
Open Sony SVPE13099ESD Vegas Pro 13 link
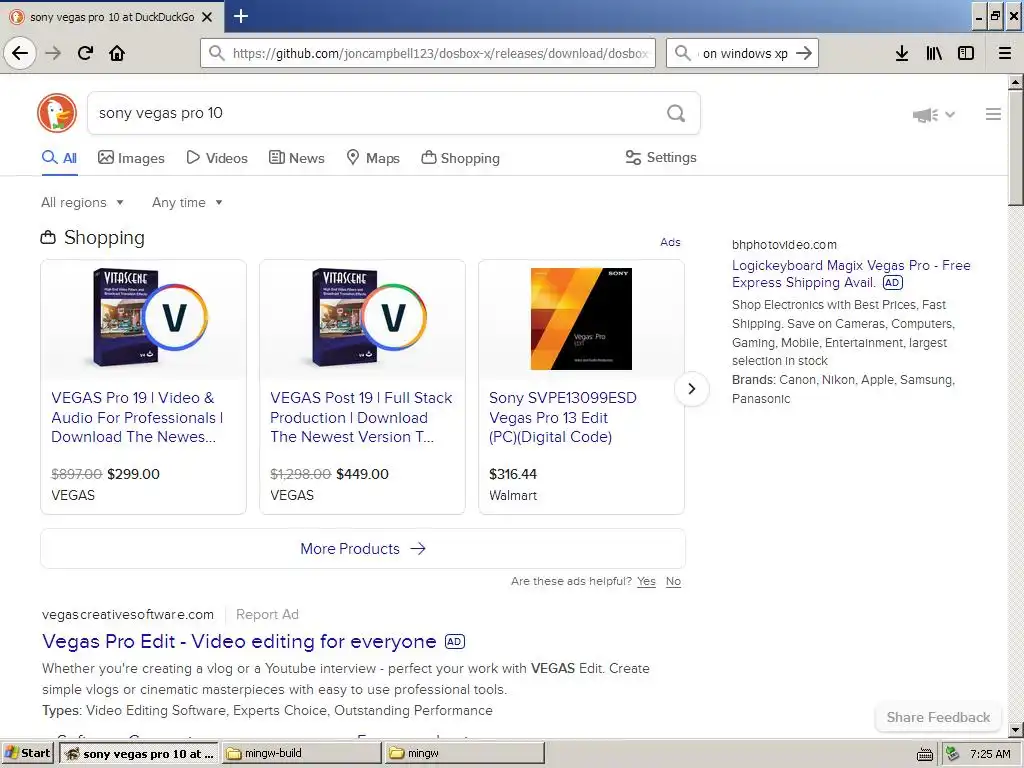[562, 417]
